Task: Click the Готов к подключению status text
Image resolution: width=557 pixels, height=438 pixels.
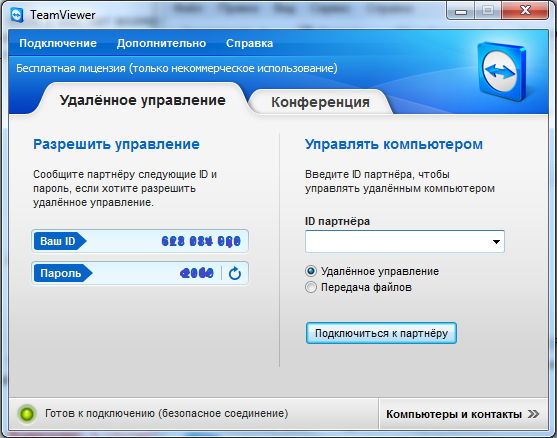Action: point(167,413)
